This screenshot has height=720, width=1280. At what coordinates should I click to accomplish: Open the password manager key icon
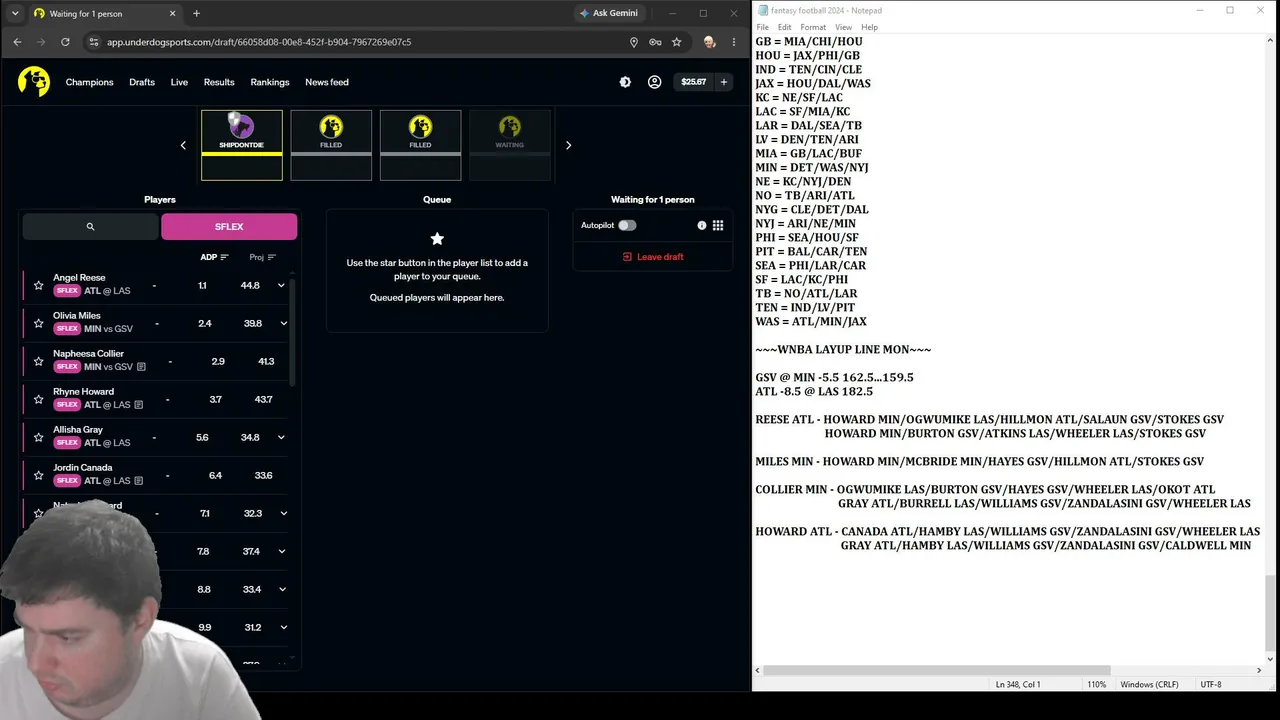click(655, 42)
